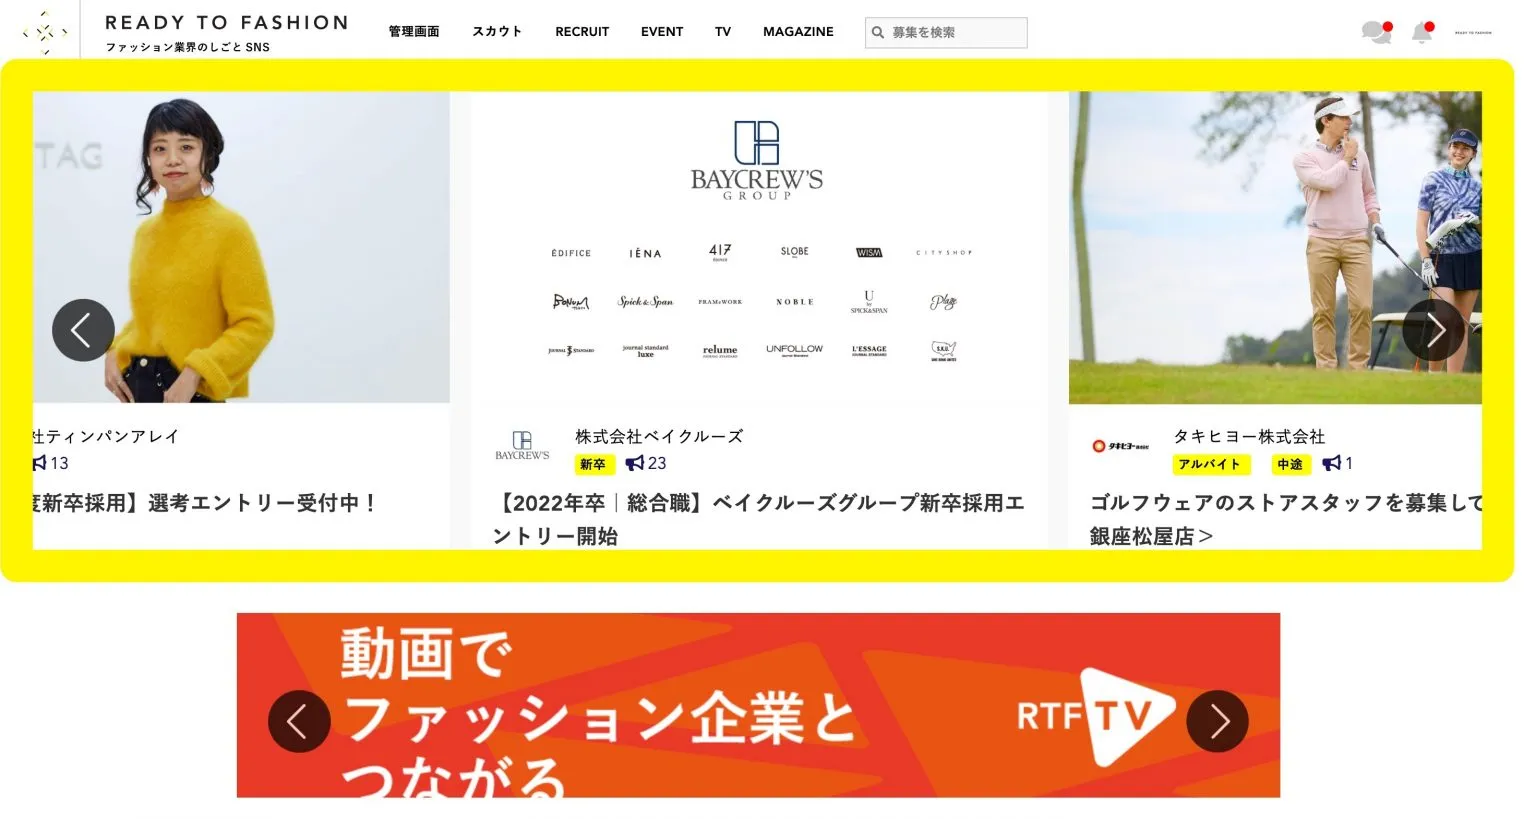The width and height of the screenshot is (1536, 819).
Task: Open the profile avatar in the header
Action: [1473, 32]
